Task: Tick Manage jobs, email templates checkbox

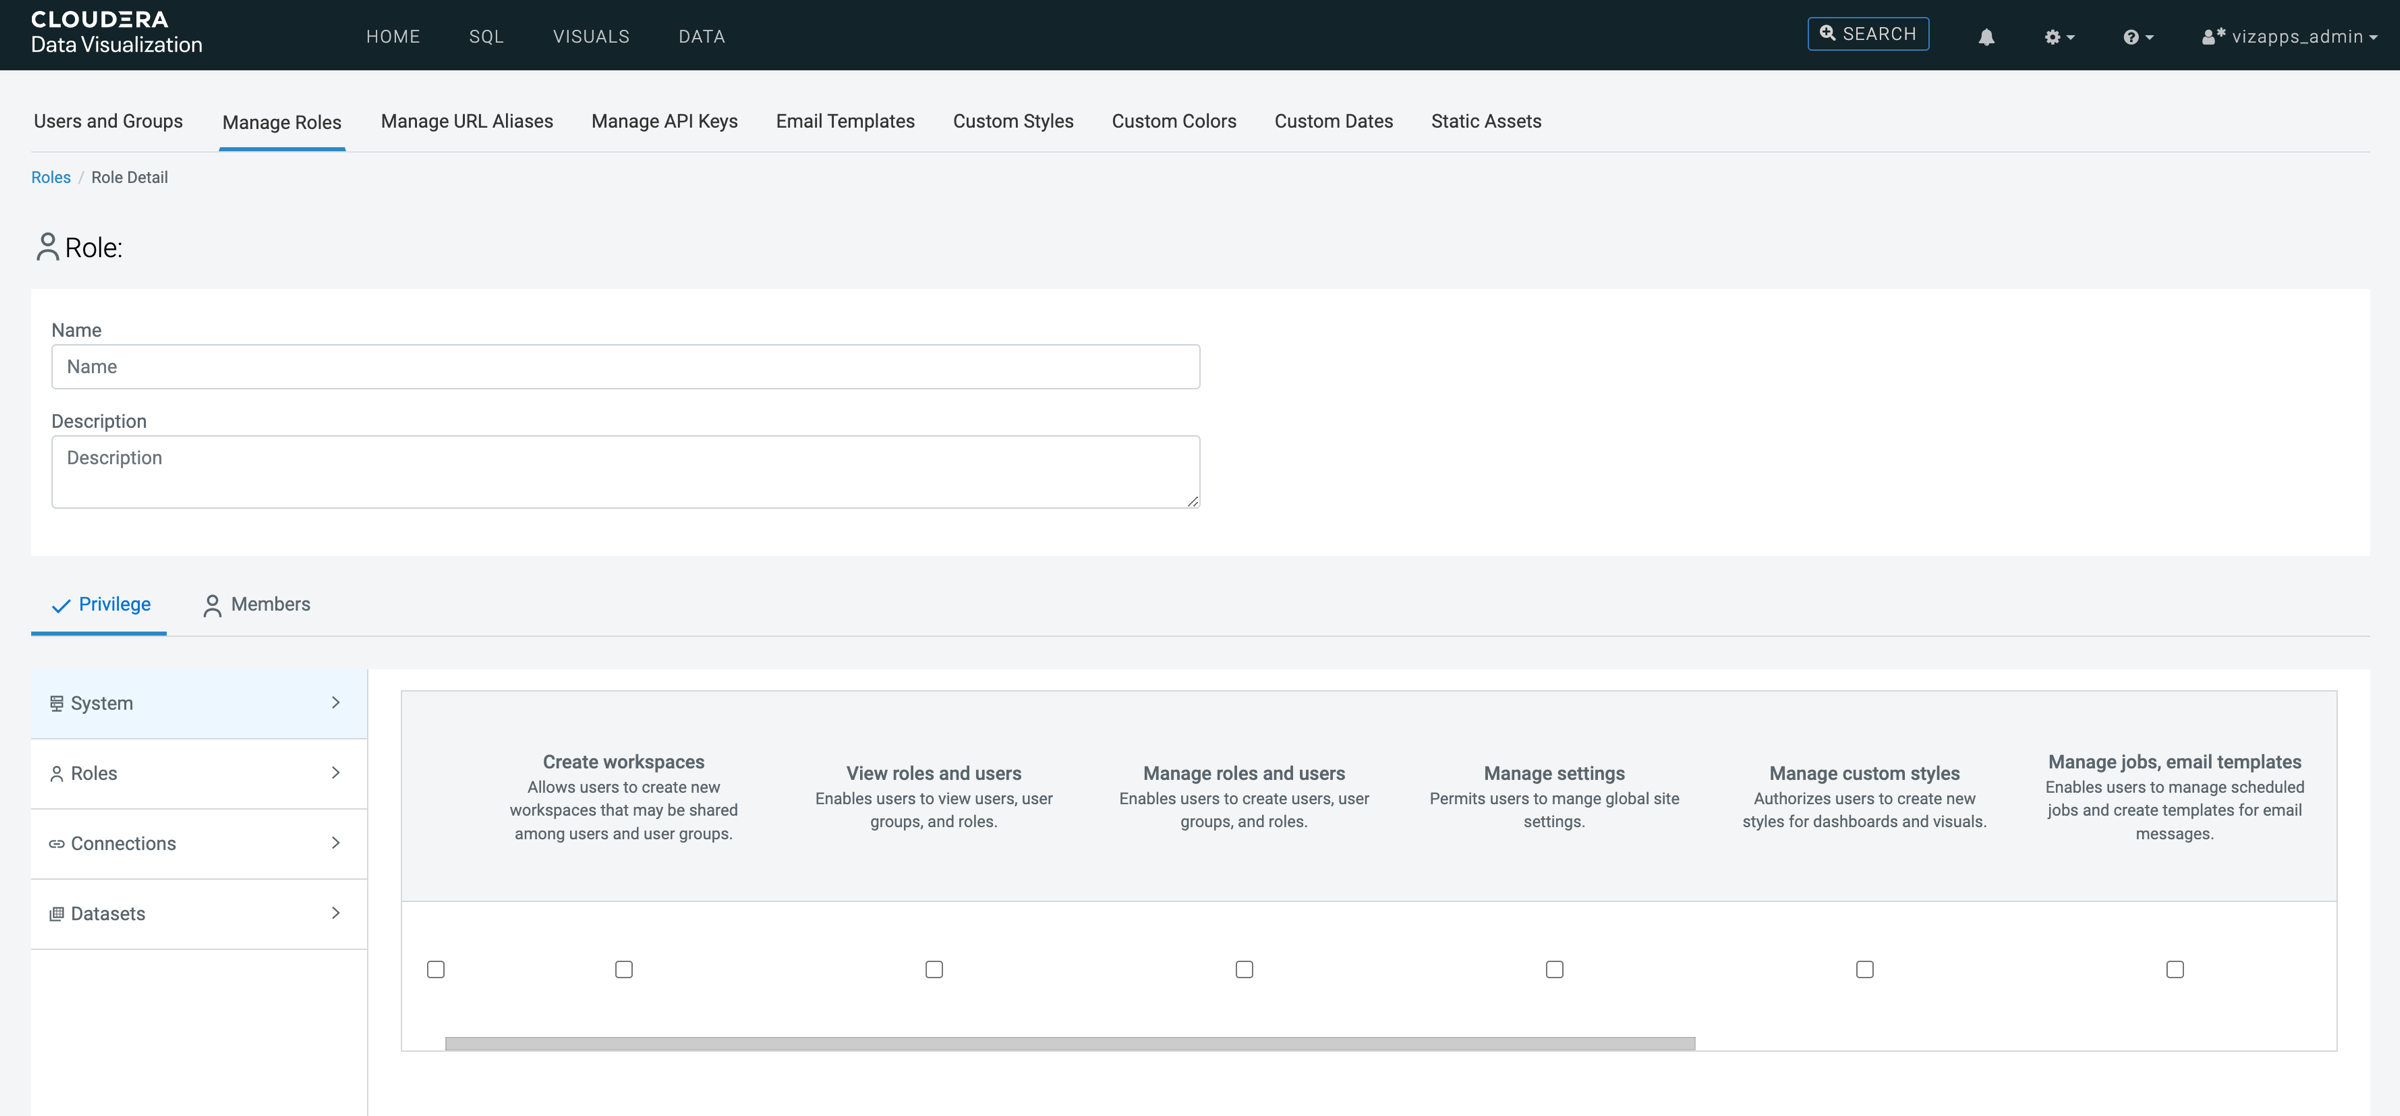Action: point(2174,969)
